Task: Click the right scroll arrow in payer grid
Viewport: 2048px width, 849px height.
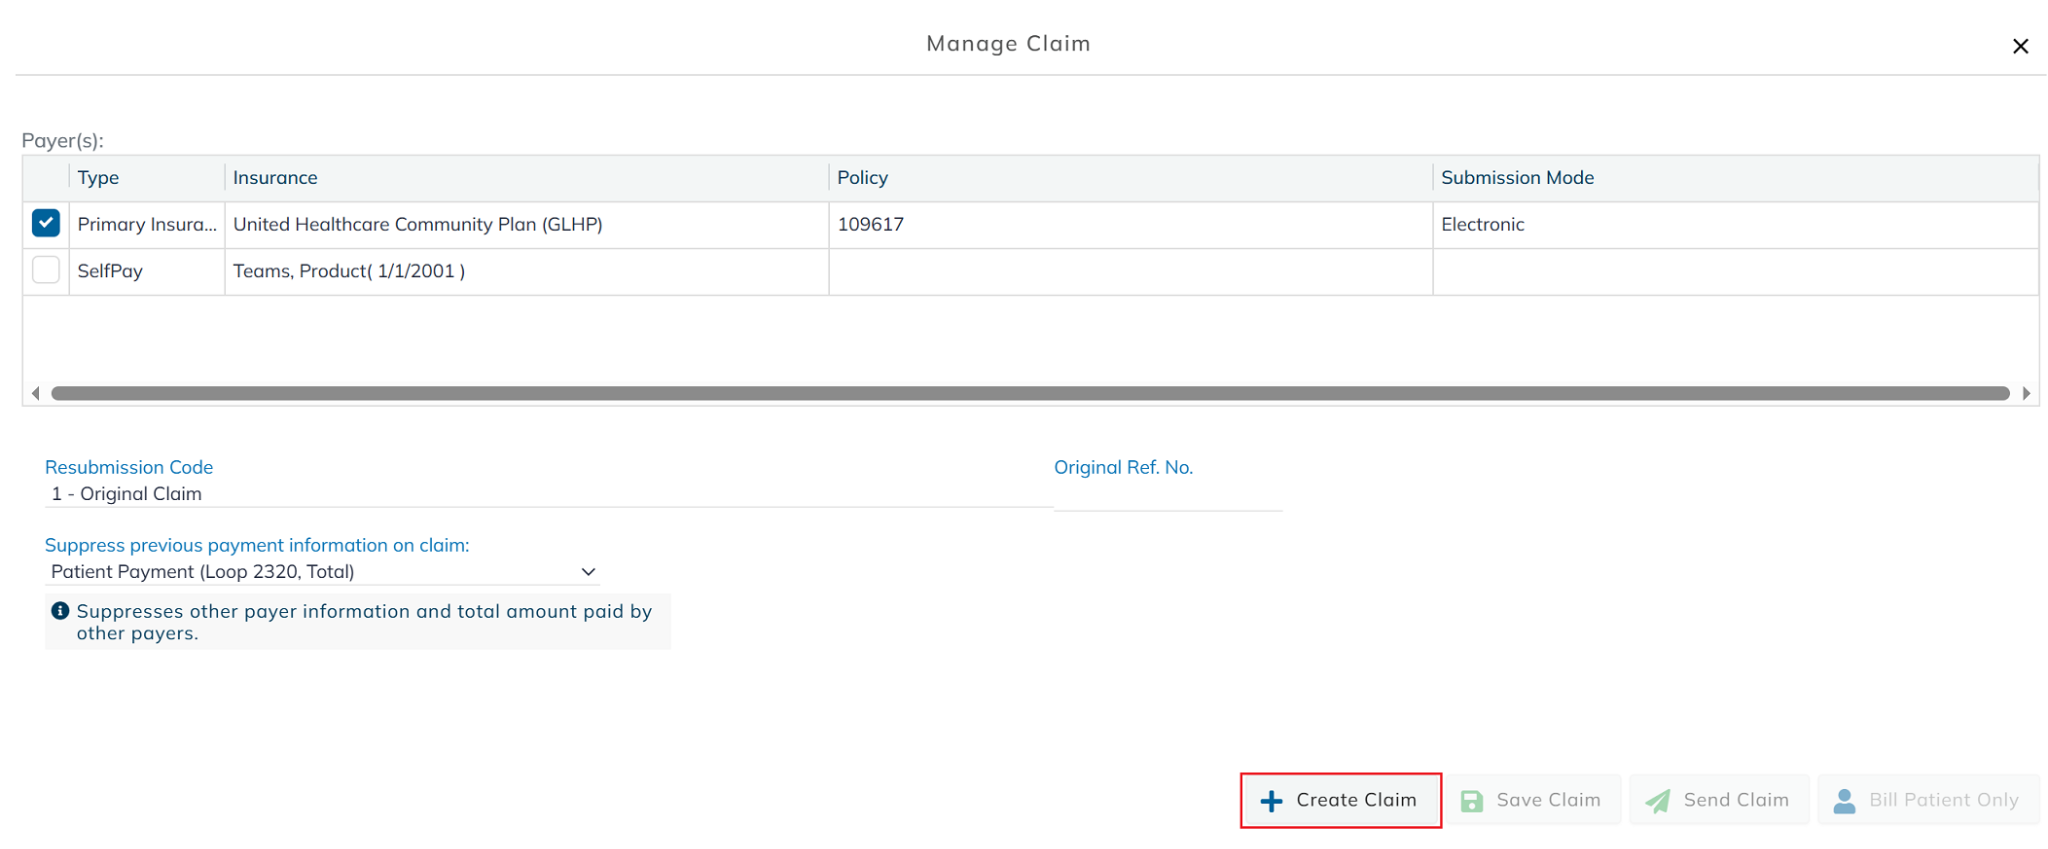Action: (x=2026, y=394)
